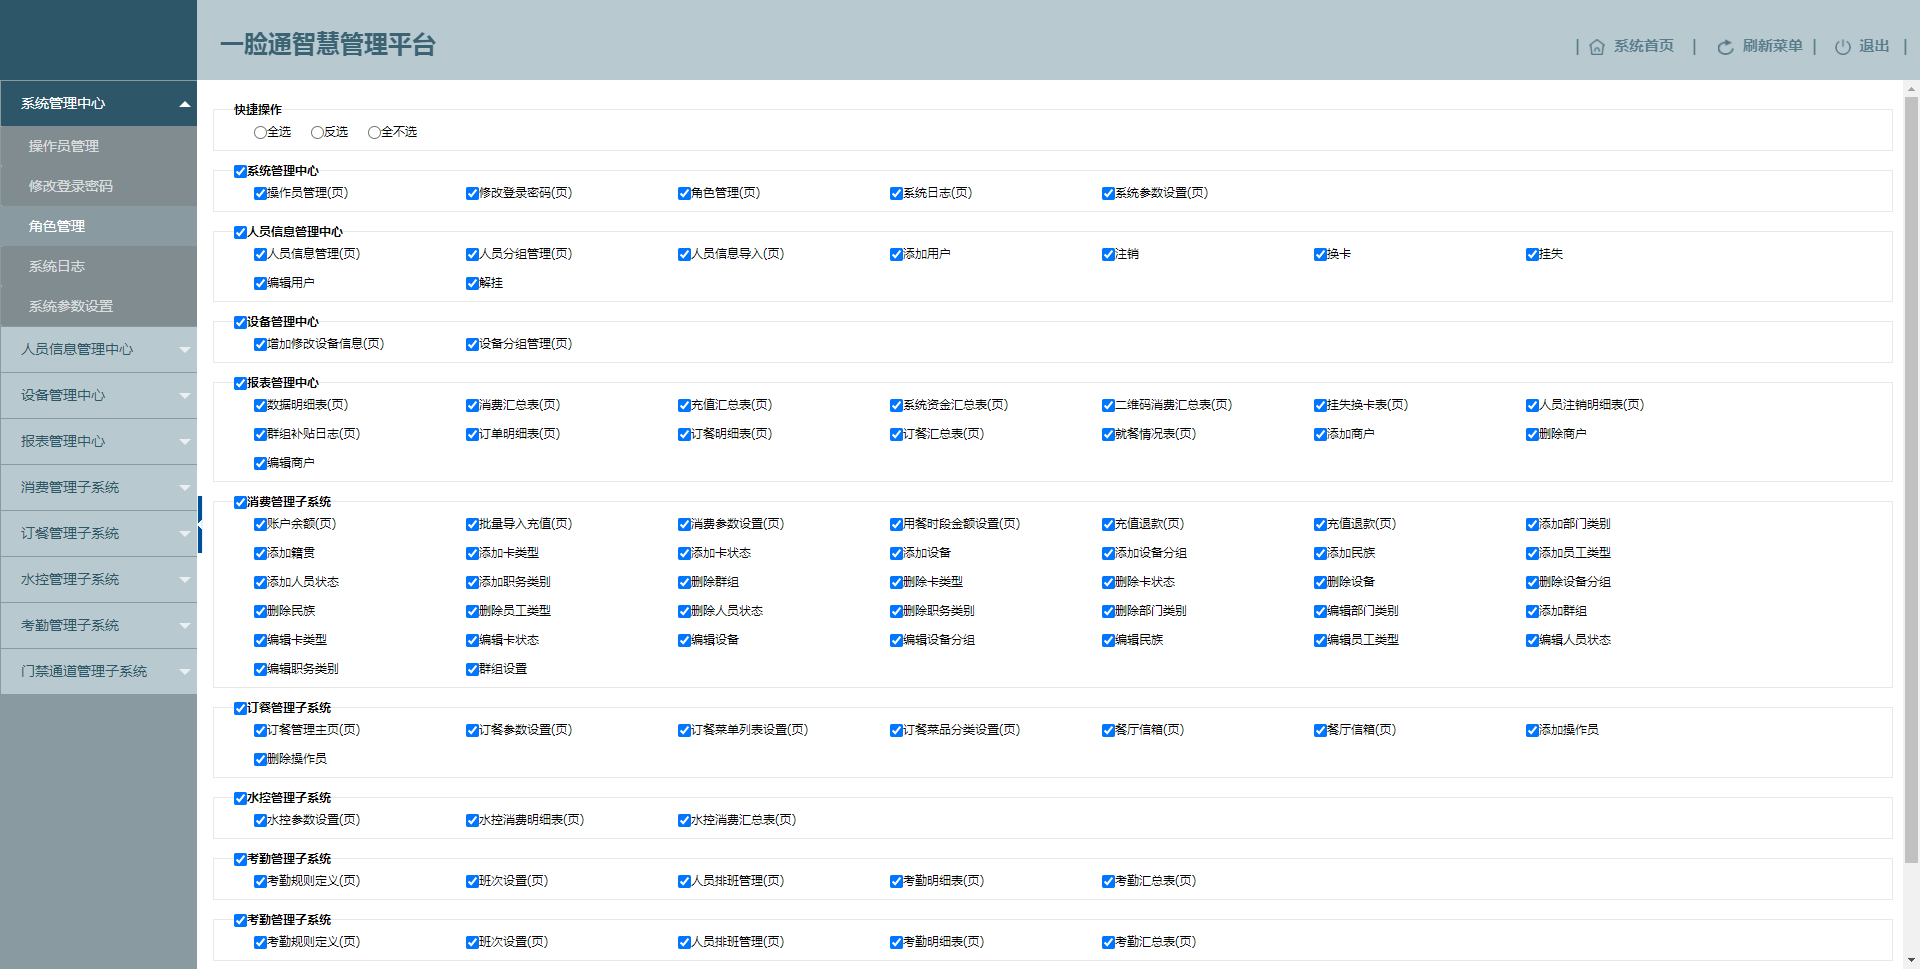Open 操作员管理 in the sidebar
Image resolution: width=1920 pixels, height=969 pixels.
point(98,146)
